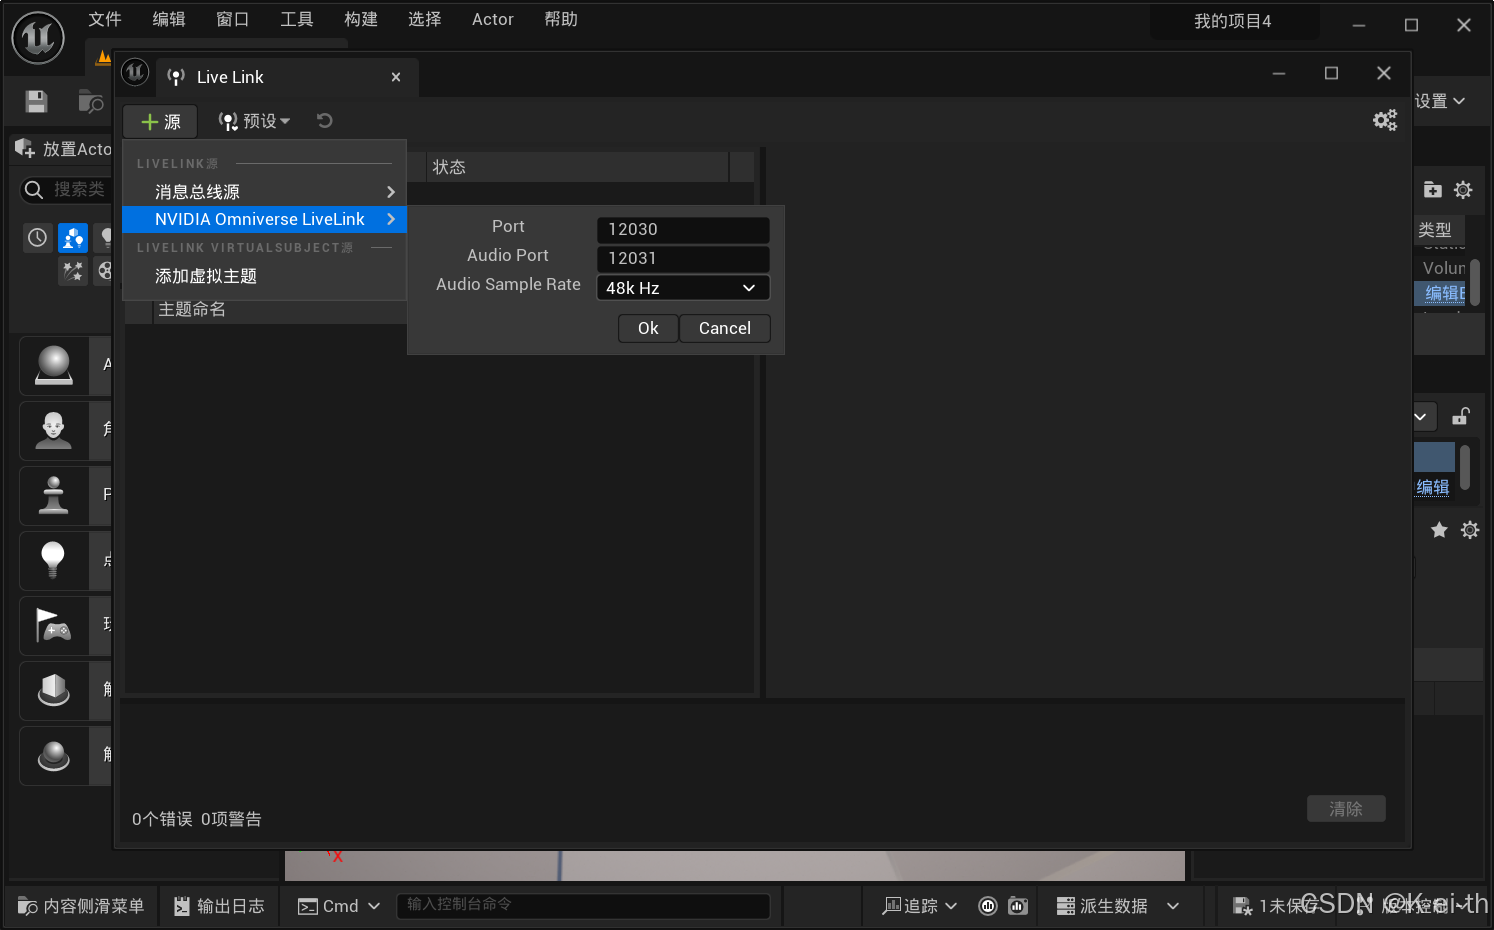Click the Port 12030 input field
Image resolution: width=1494 pixels, height=930 pixels.
pos(683,229)
